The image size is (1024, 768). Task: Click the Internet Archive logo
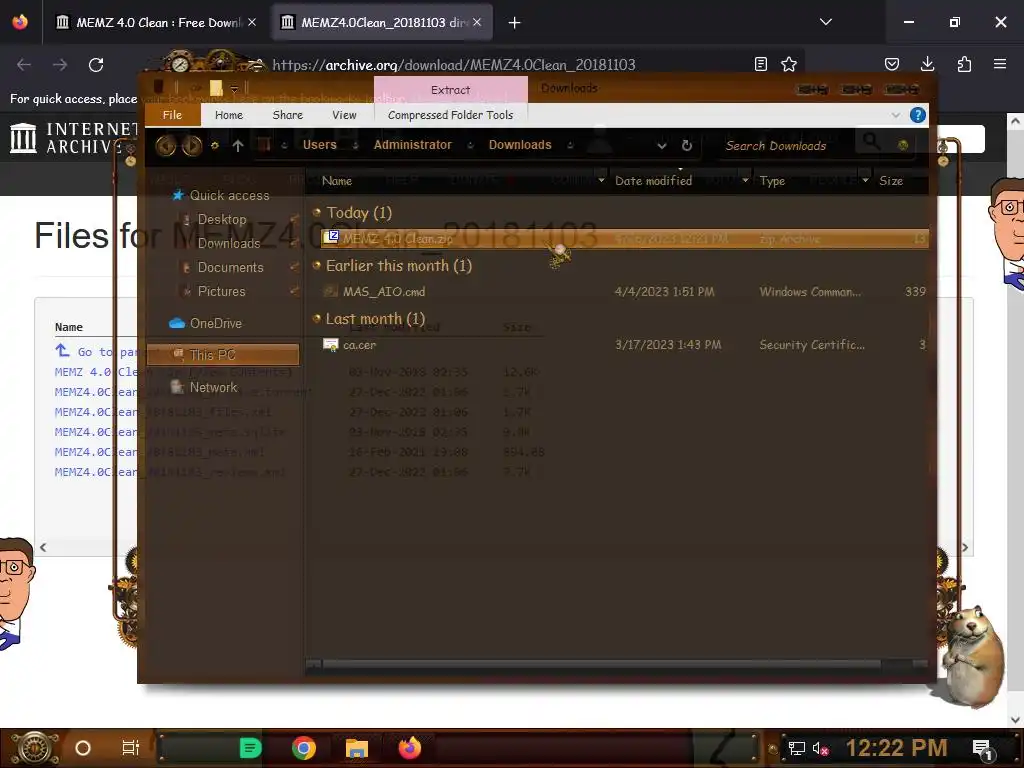(x=73, y=138)
